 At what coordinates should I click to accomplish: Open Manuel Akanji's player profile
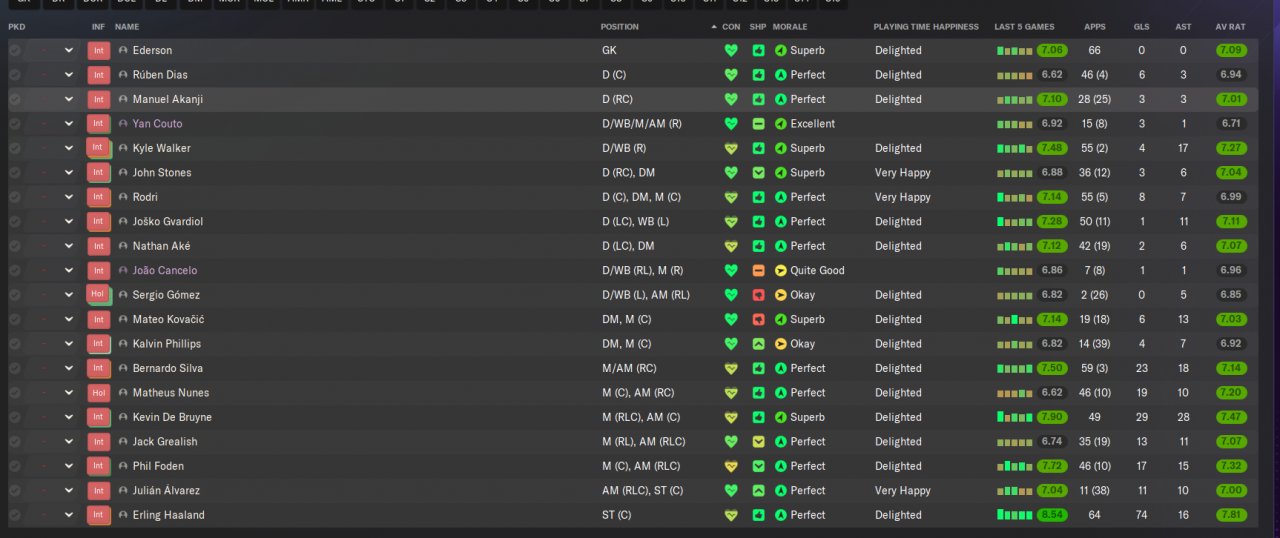pyautogui.click(x=168, y=99)
